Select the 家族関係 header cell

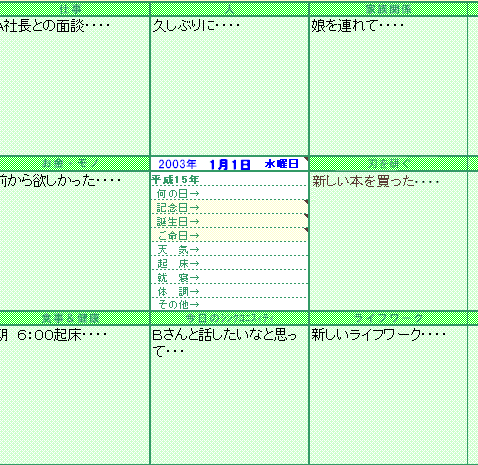point(388,9)
